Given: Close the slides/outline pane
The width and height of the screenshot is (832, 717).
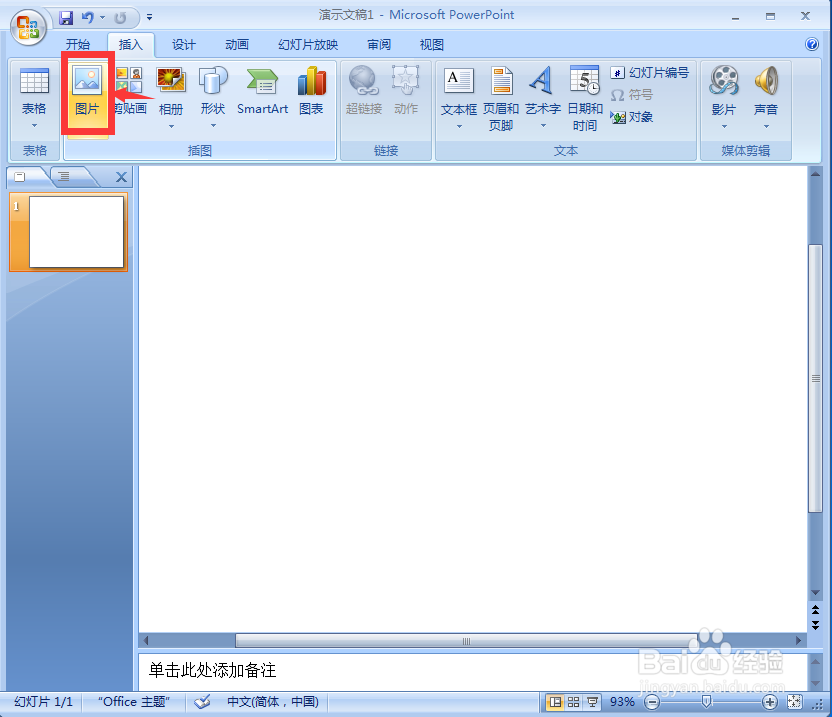Looking at the screenshot, I should (121, 177).
